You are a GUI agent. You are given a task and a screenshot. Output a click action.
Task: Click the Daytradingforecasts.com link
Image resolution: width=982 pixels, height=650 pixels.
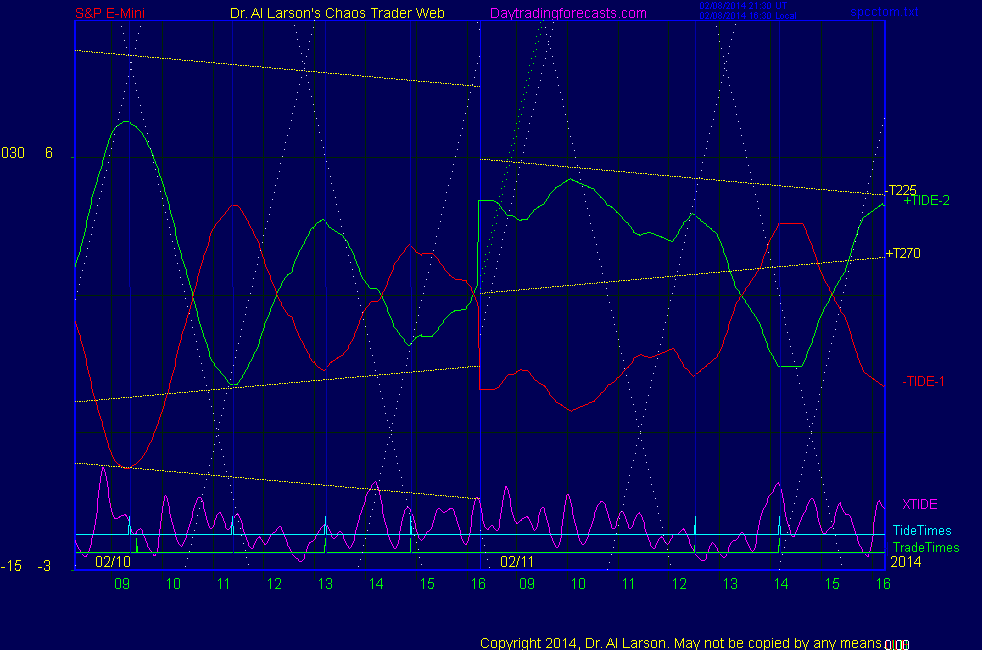[567, 13]
